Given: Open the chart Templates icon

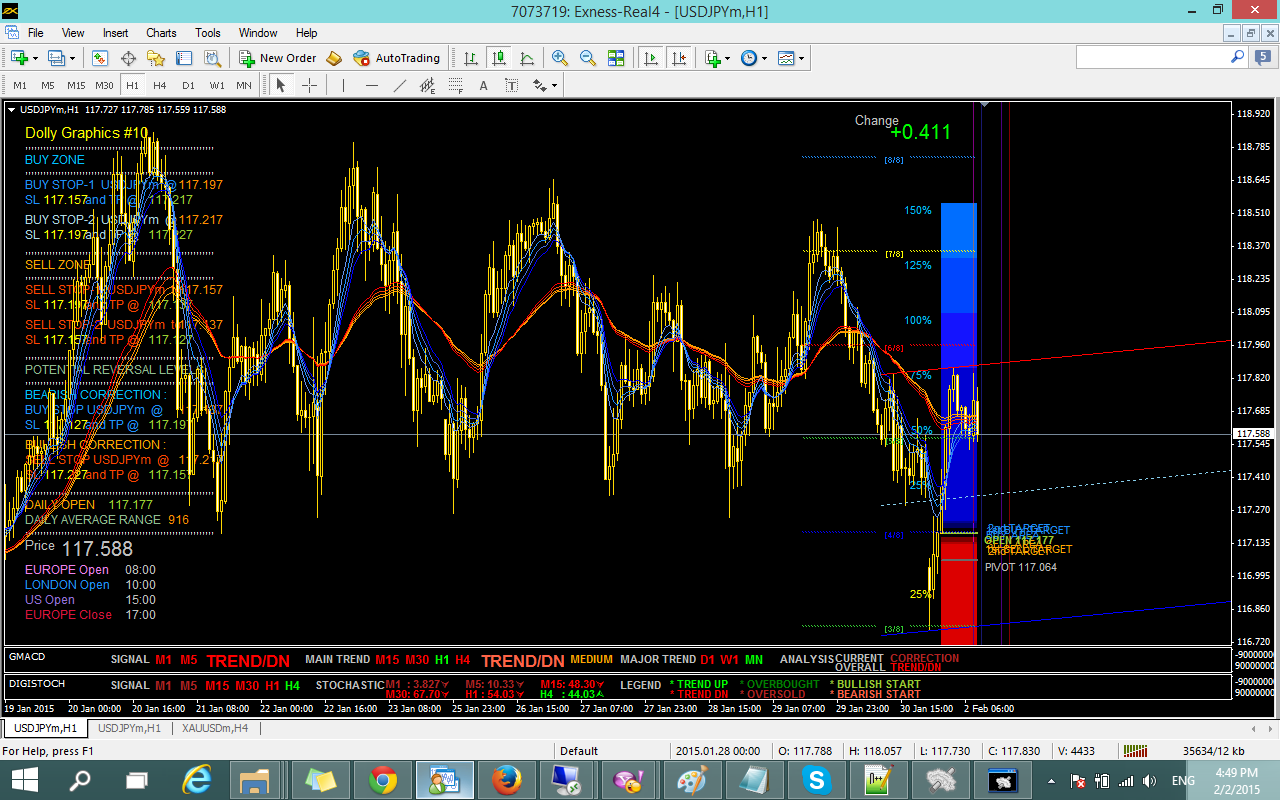Looking at the screenshot, I should (787, 58).
